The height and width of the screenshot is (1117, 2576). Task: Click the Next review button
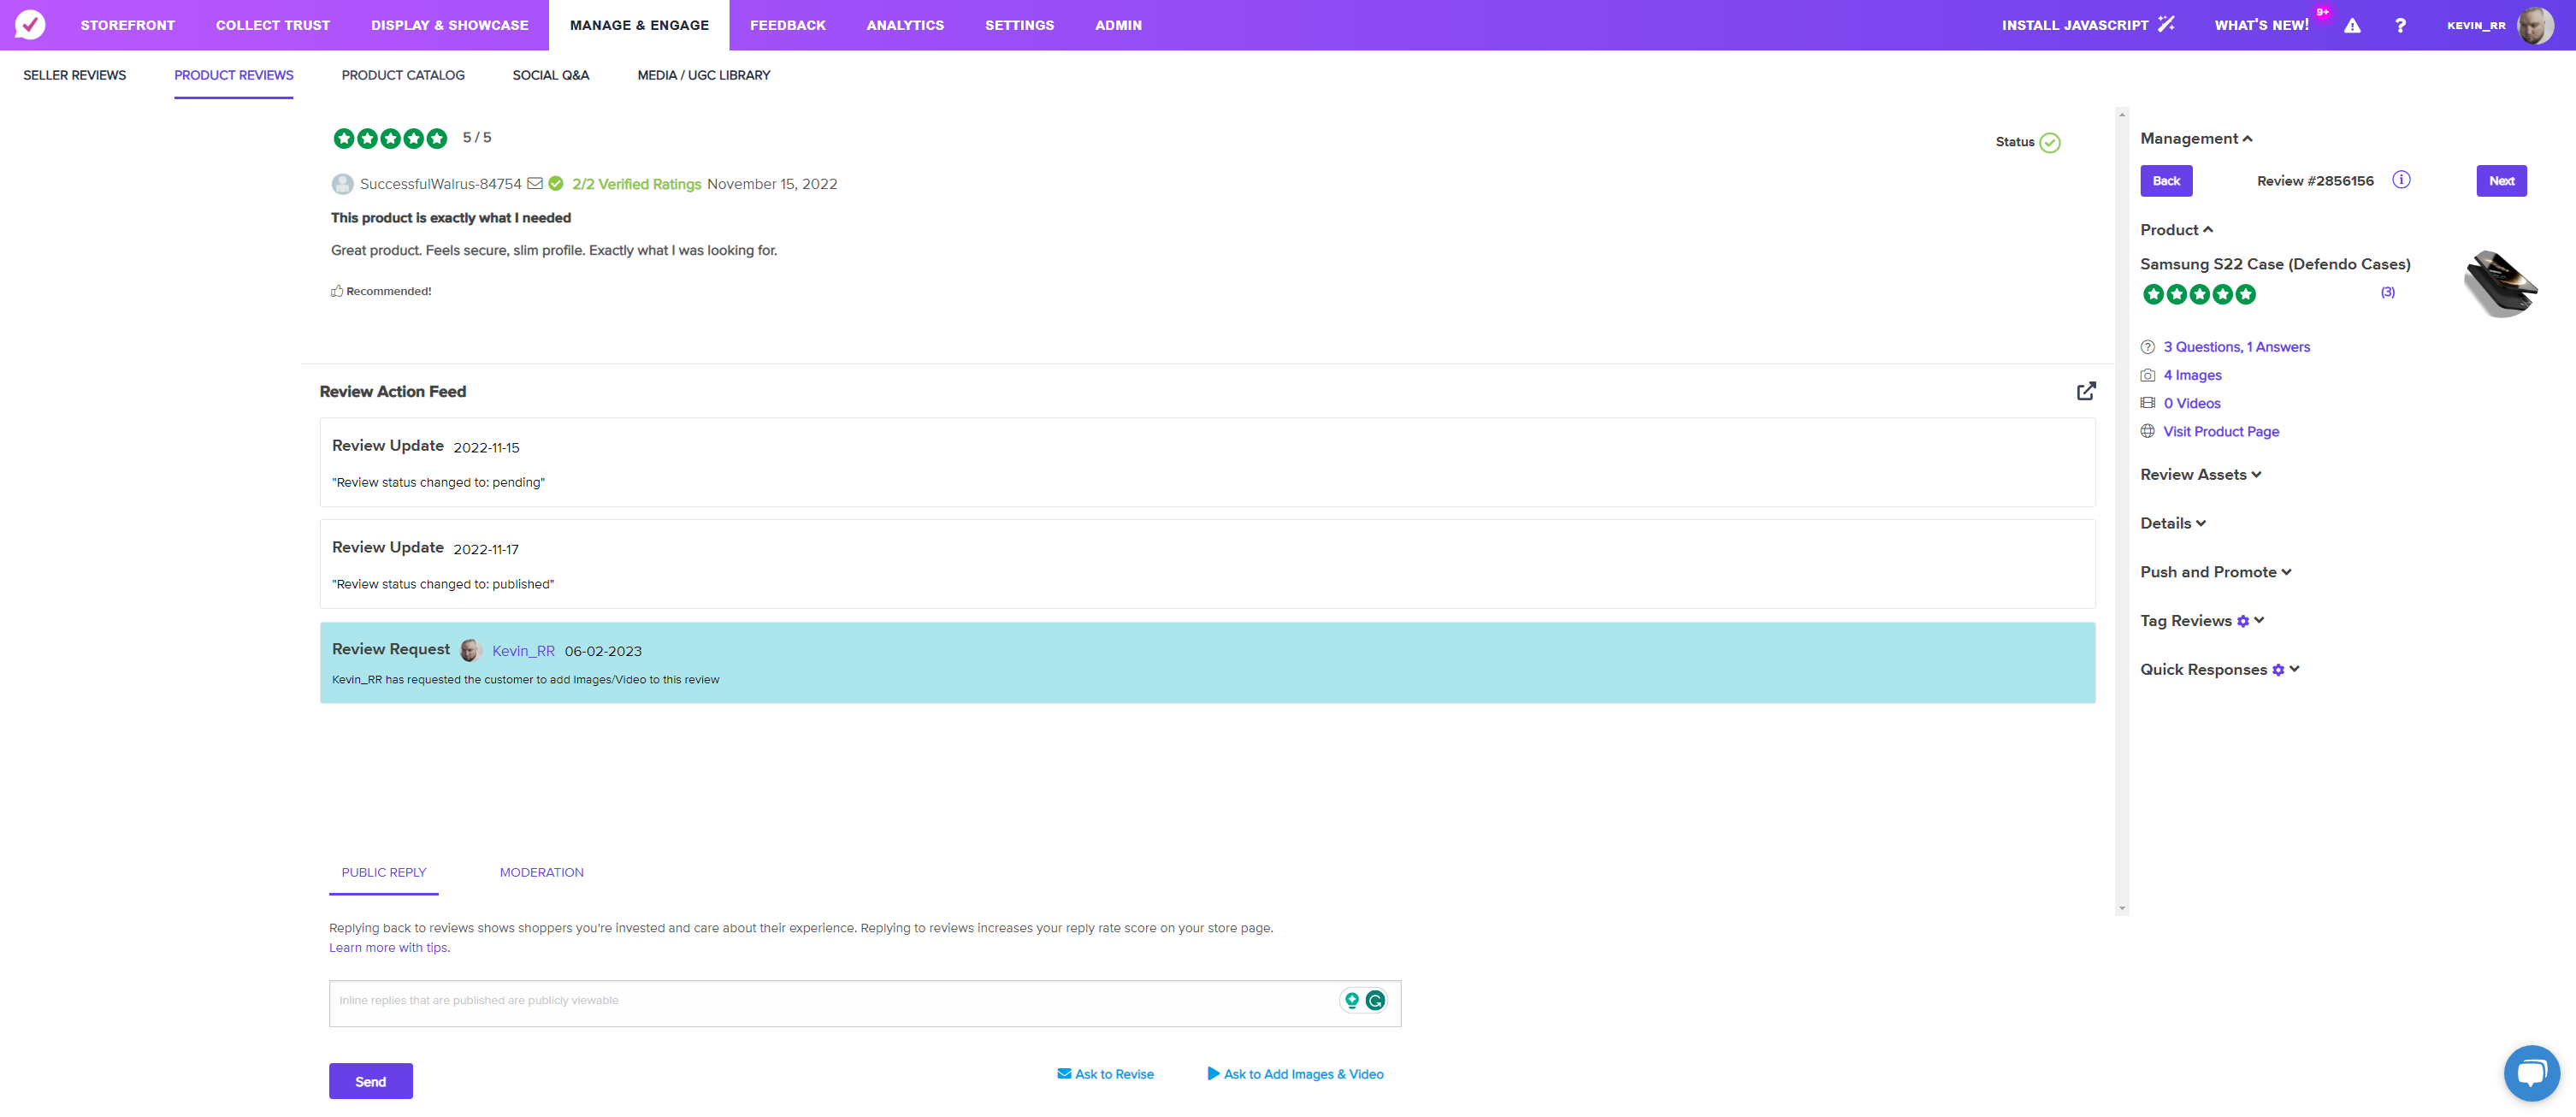(2501, 181)
